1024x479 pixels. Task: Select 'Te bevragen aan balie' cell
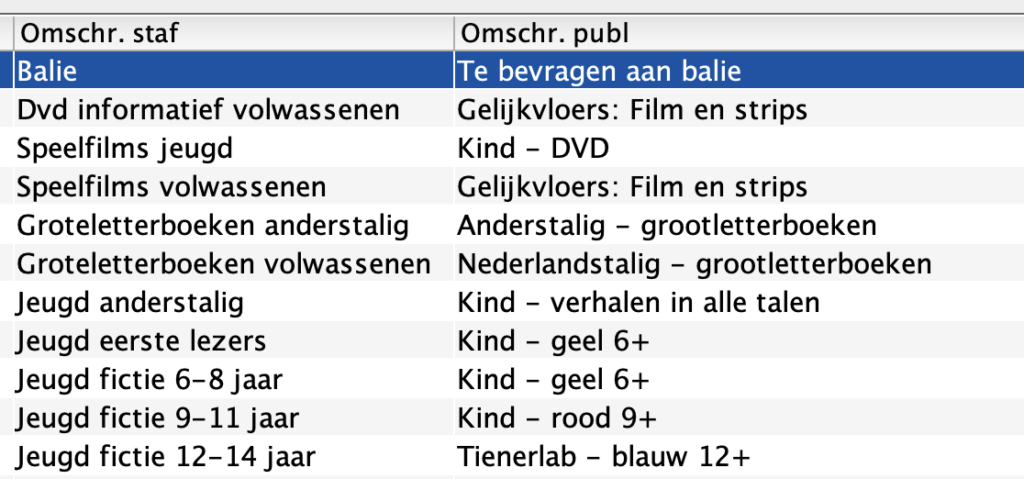(599, 72)
